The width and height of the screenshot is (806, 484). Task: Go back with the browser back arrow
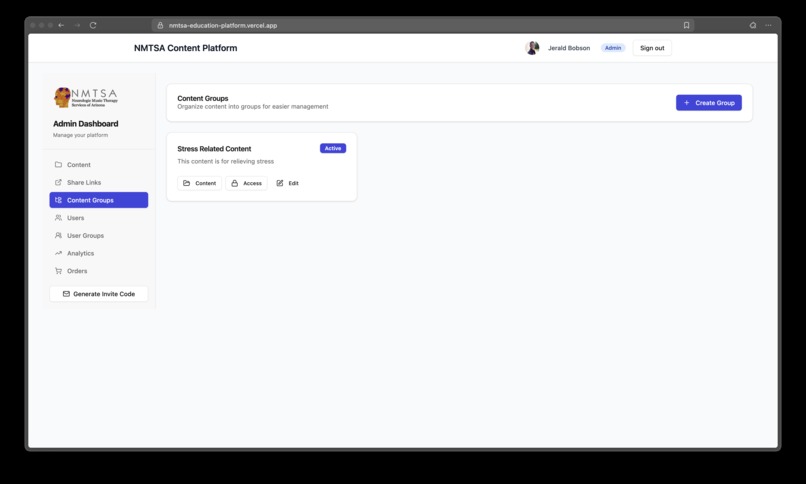pos(61,25)
